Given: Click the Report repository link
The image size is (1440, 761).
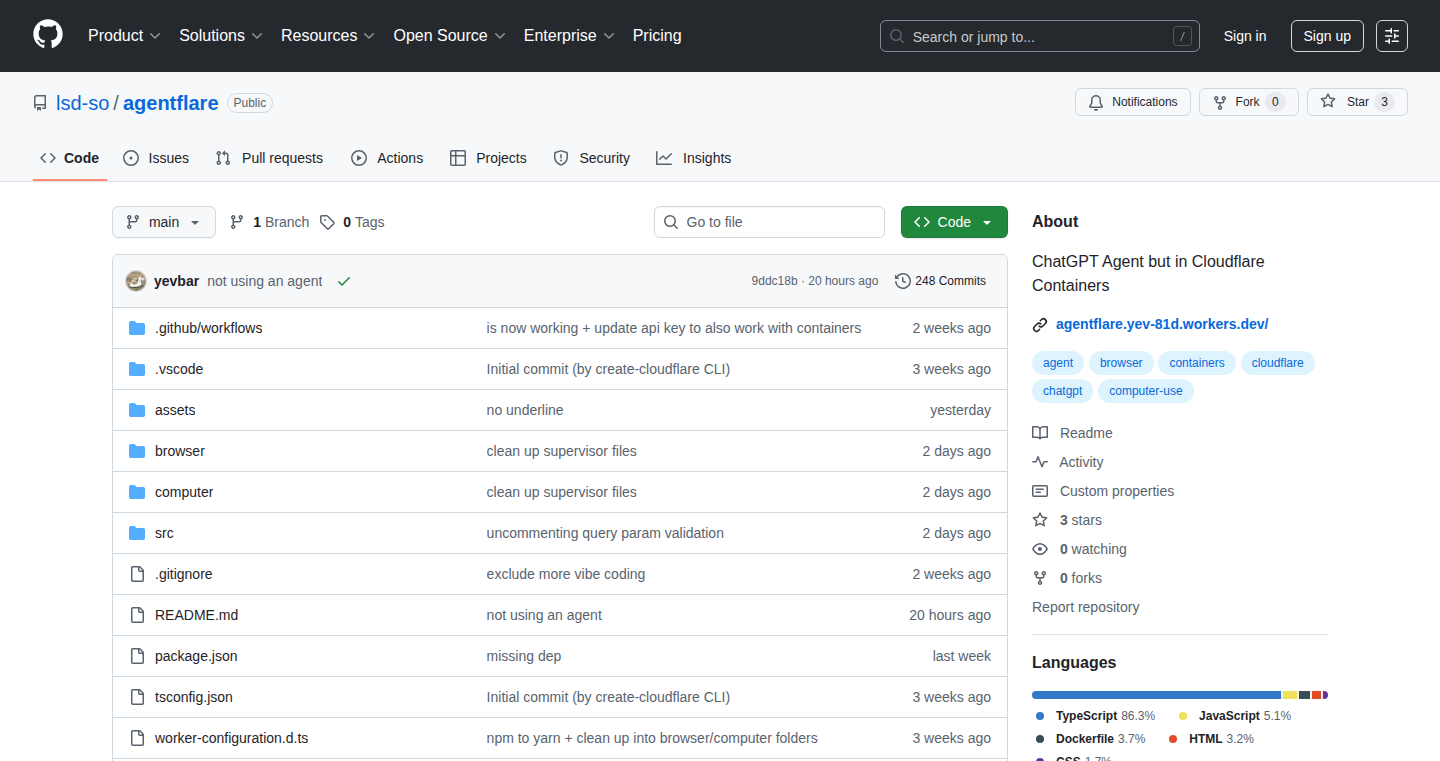Looking at the screenshot, I should click(x=1085, y=607).
